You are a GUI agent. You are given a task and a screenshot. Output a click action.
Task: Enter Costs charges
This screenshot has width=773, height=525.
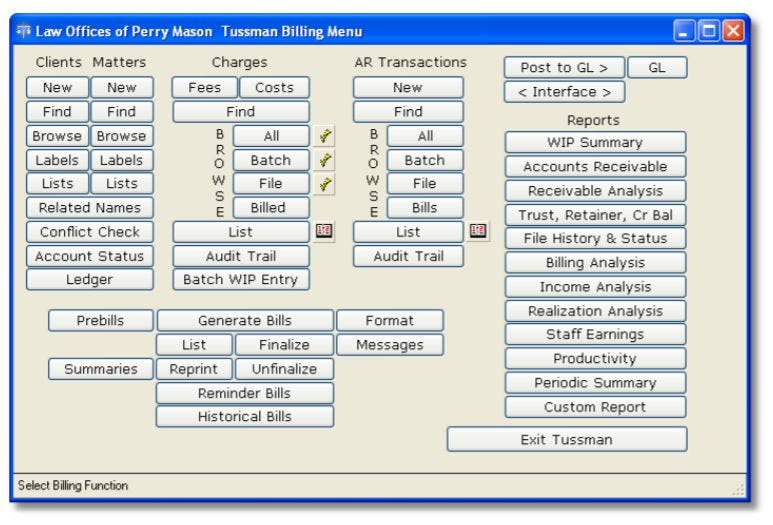(x=275, y=87)
